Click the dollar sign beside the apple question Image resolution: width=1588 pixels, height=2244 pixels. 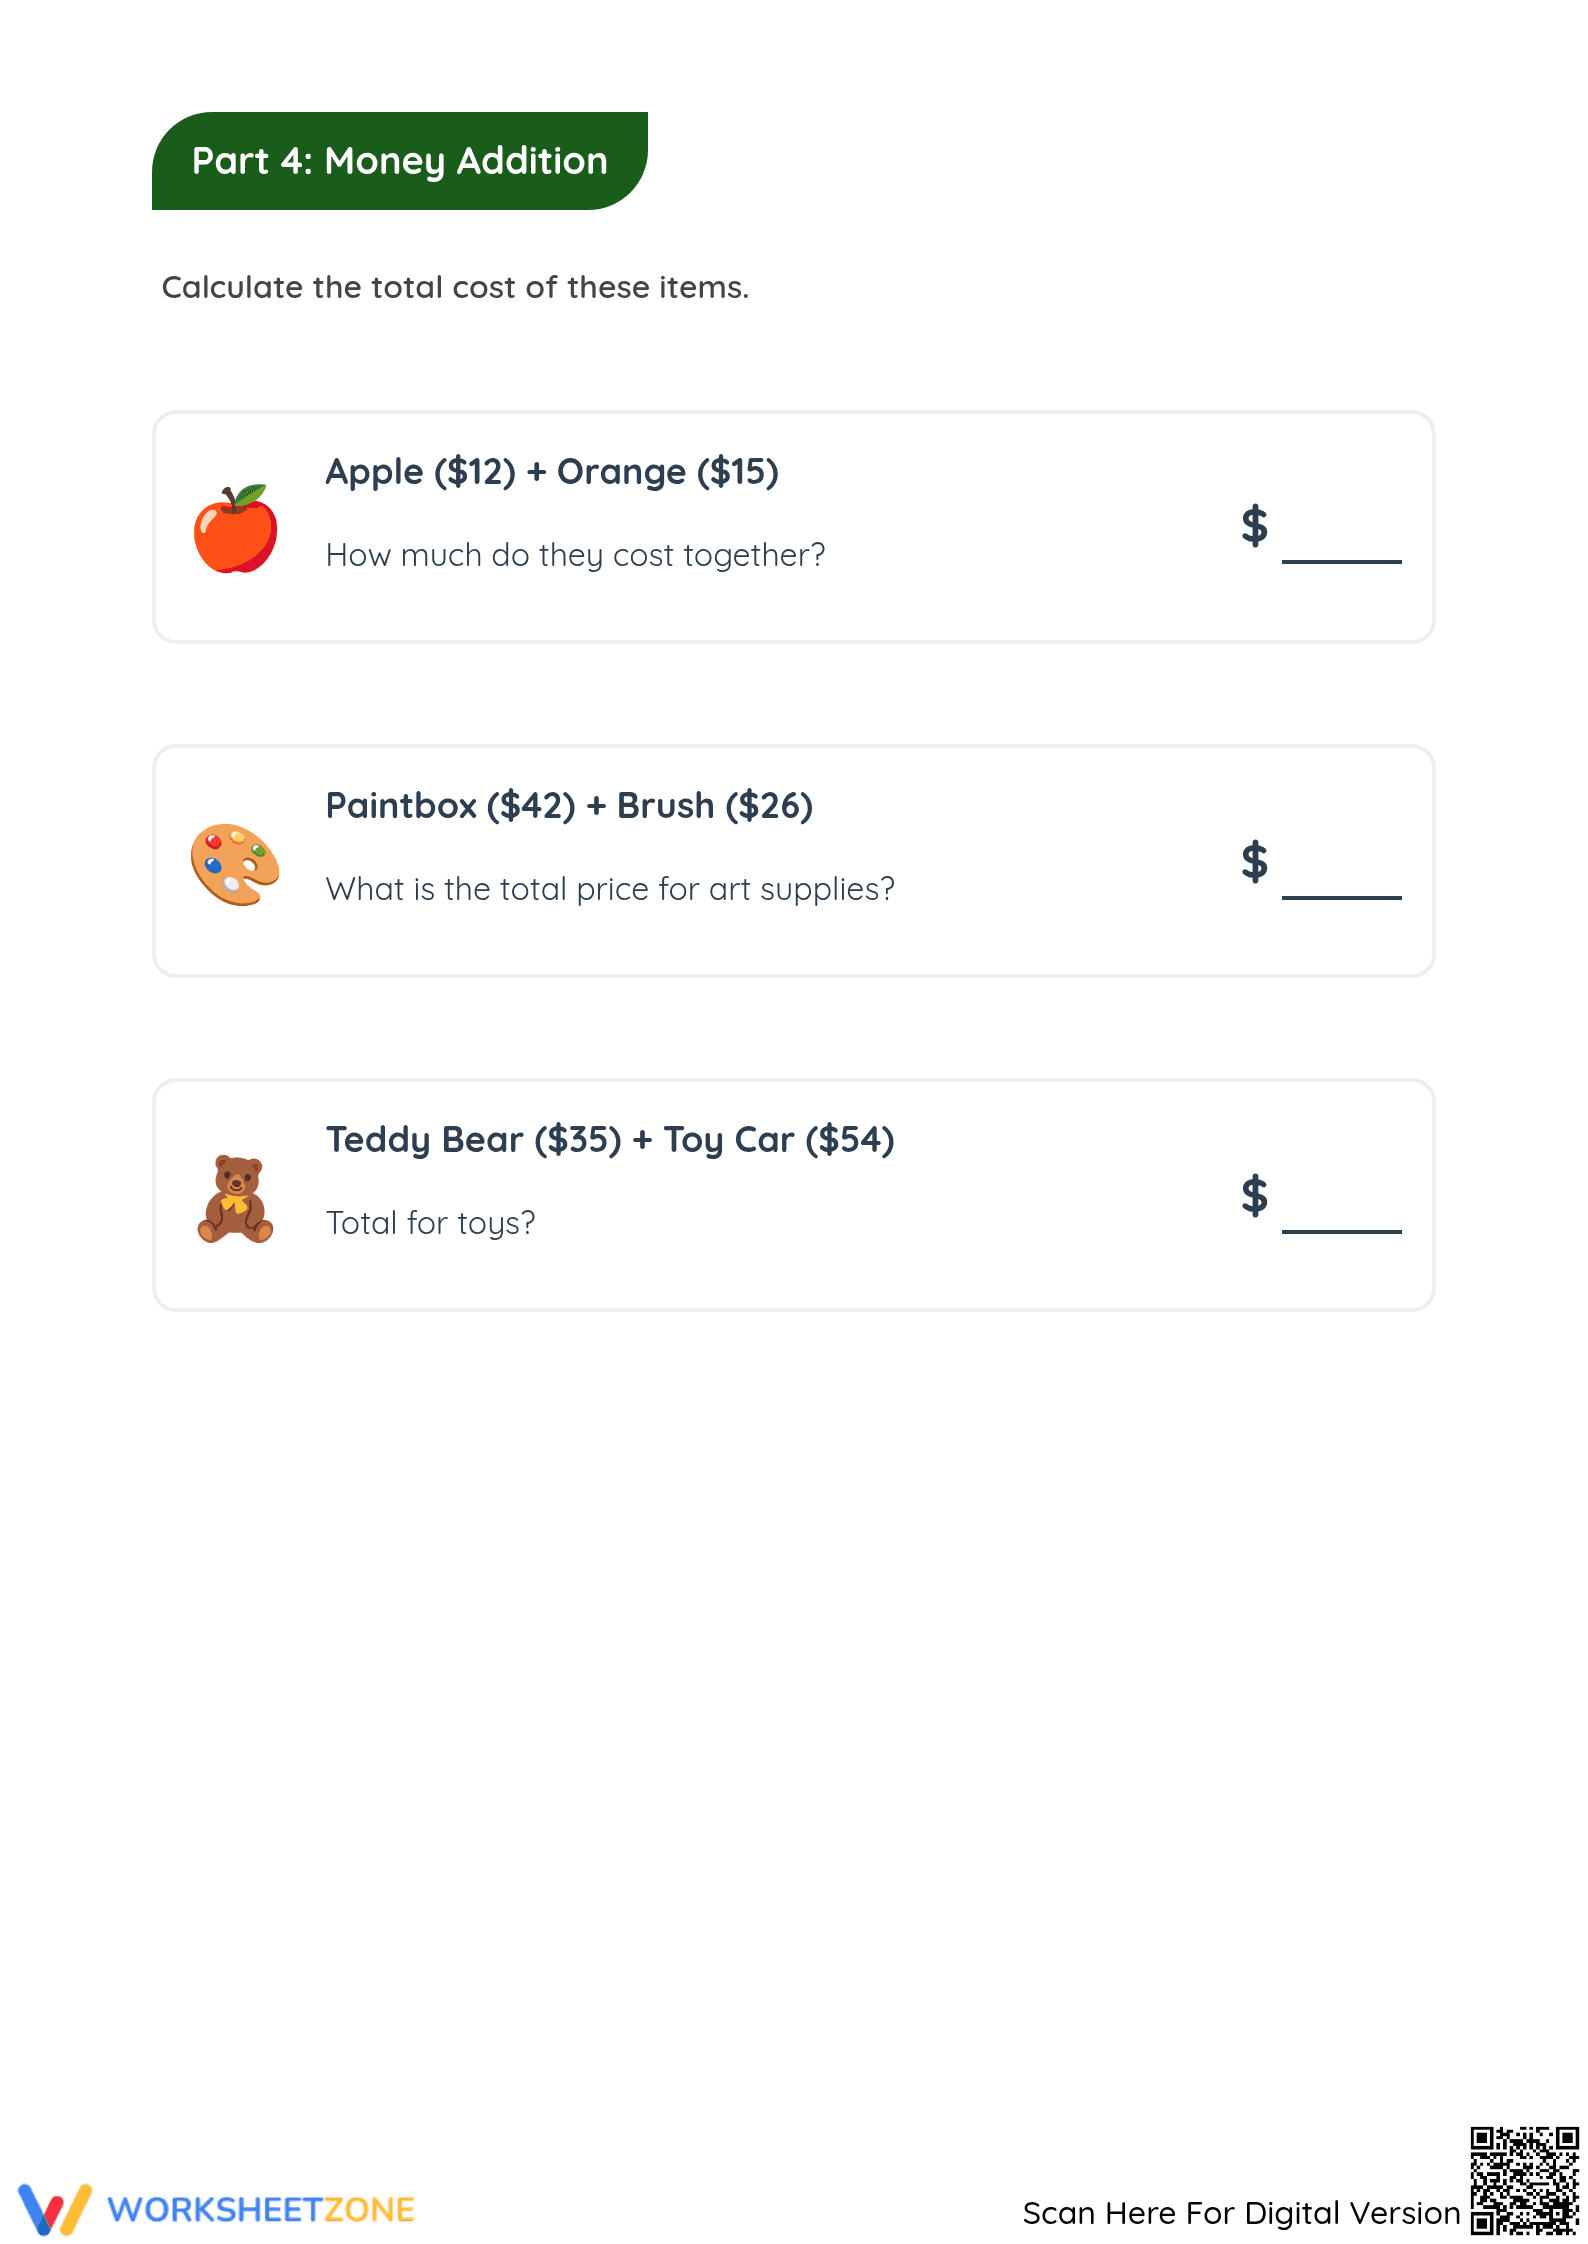tap(1254, 525)
